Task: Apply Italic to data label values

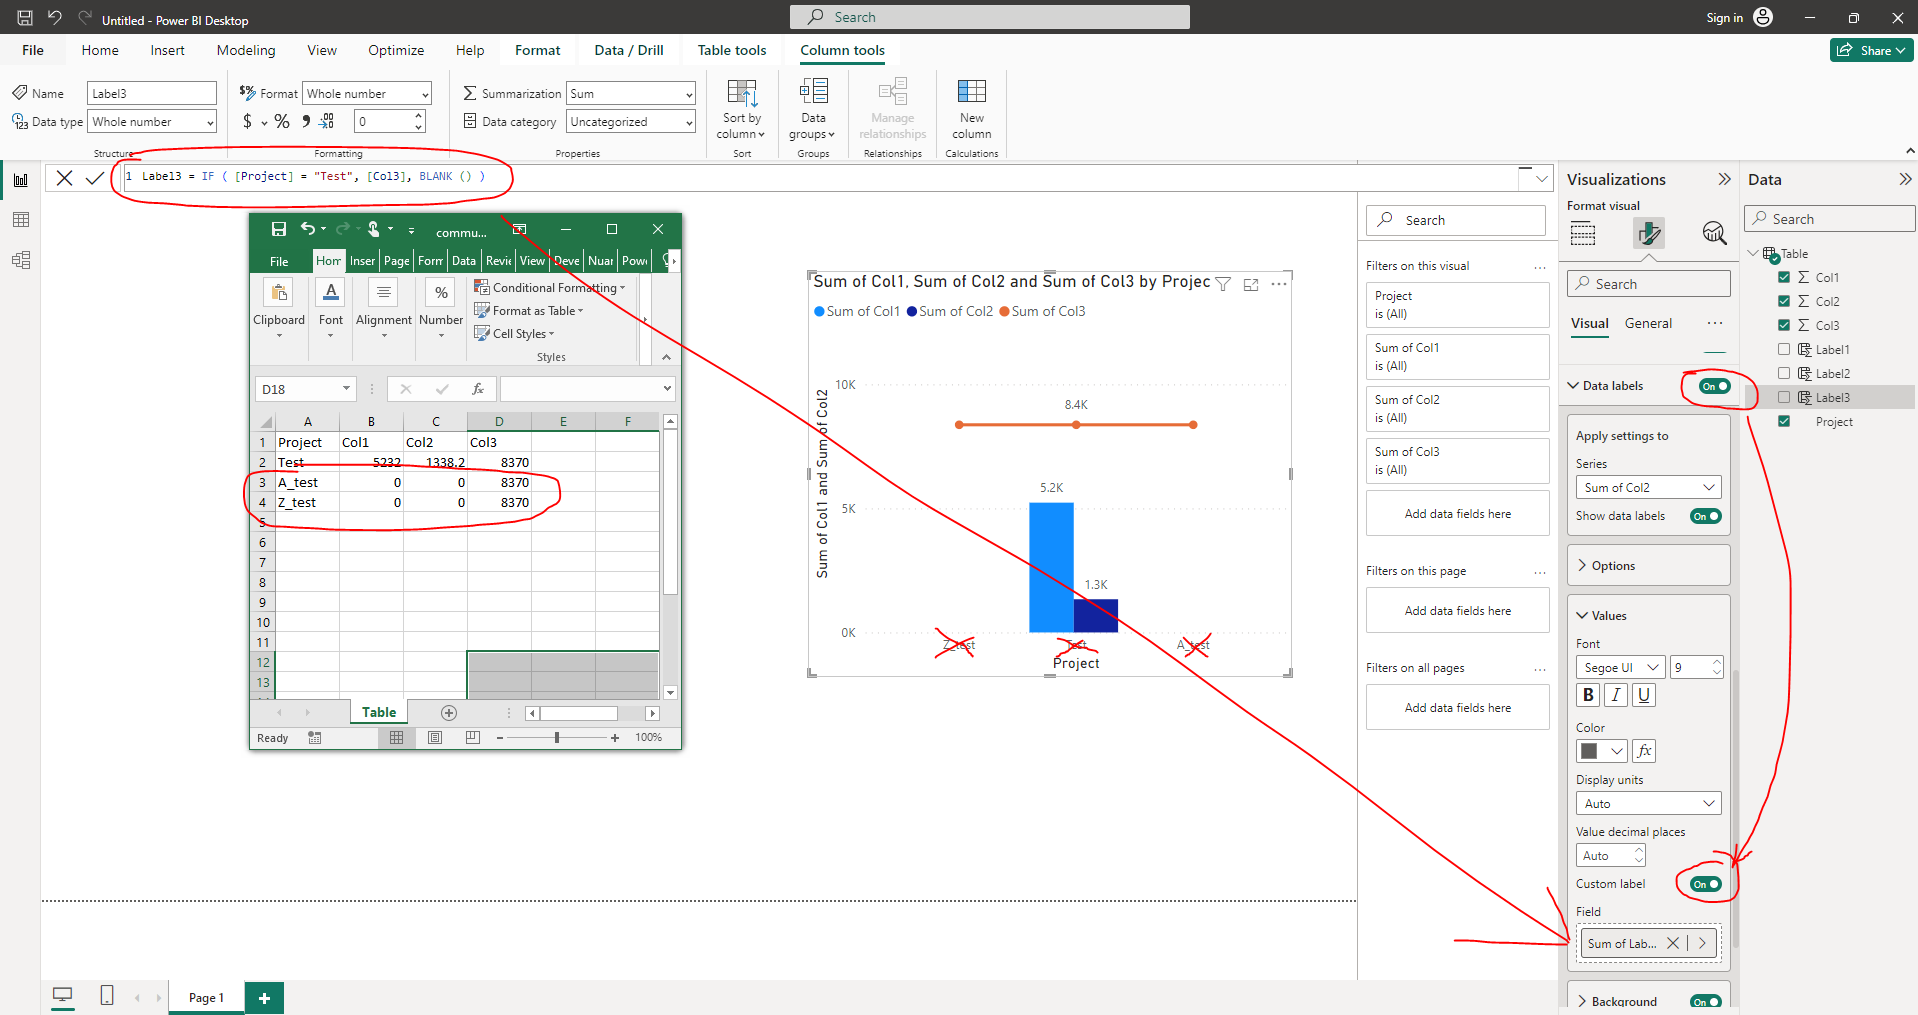Action: click(1616, 695)
